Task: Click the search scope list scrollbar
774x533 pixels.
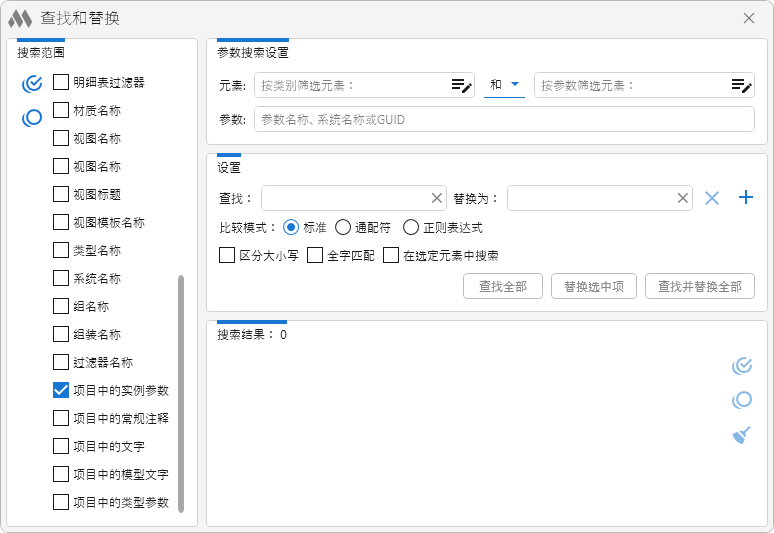Action: coord(181,394)
